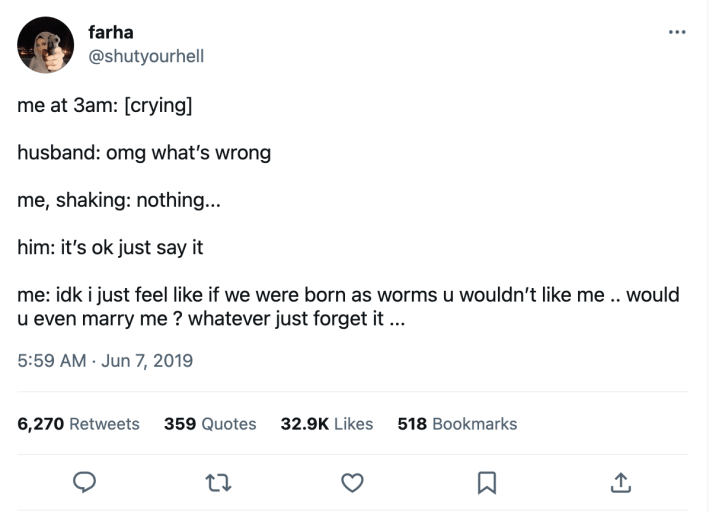Open farha's profile picture

coord(45,44)
